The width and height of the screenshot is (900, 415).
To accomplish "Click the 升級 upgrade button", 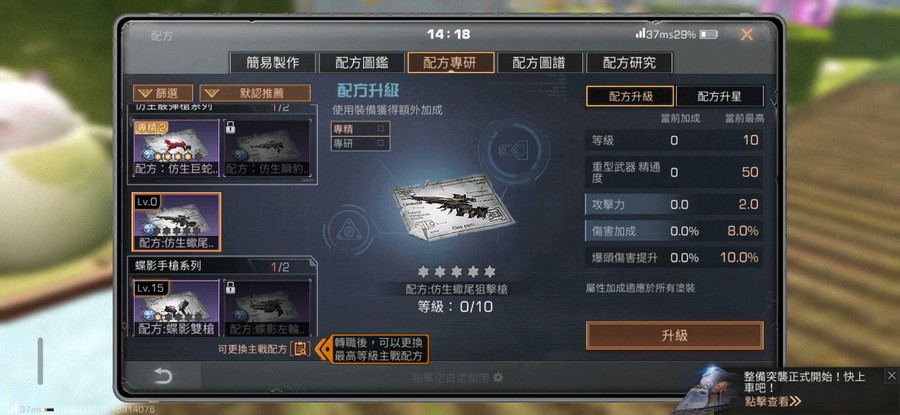I will [674, 336].
